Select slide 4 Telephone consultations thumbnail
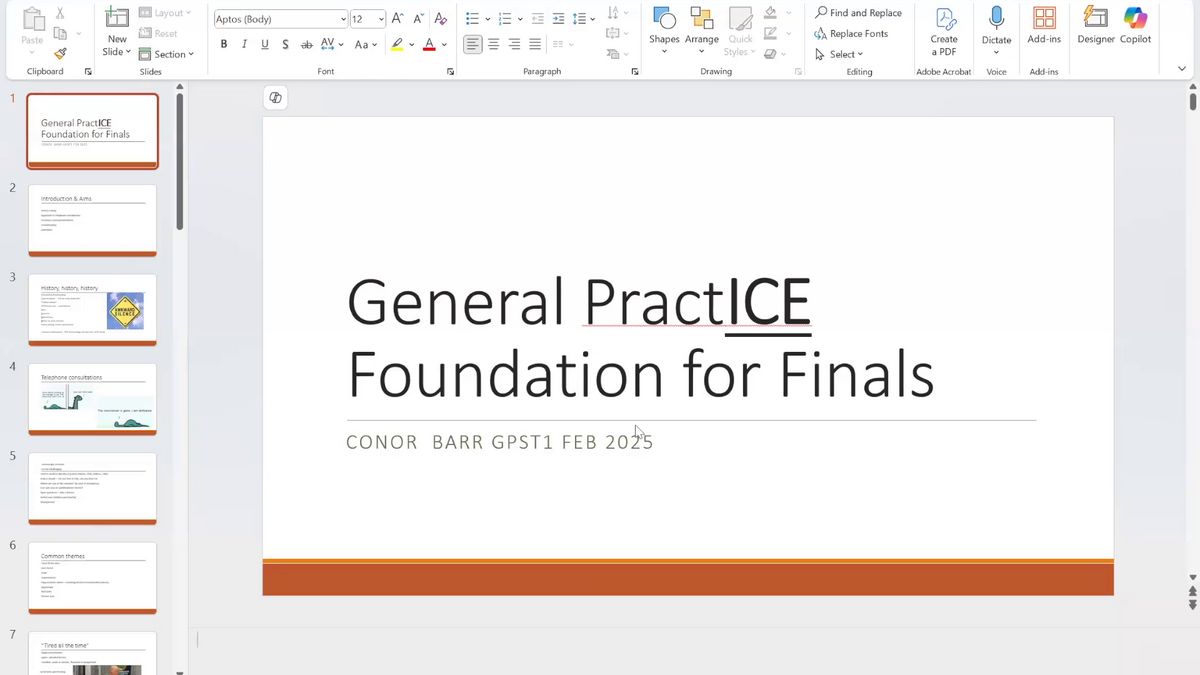 [93, 399]
